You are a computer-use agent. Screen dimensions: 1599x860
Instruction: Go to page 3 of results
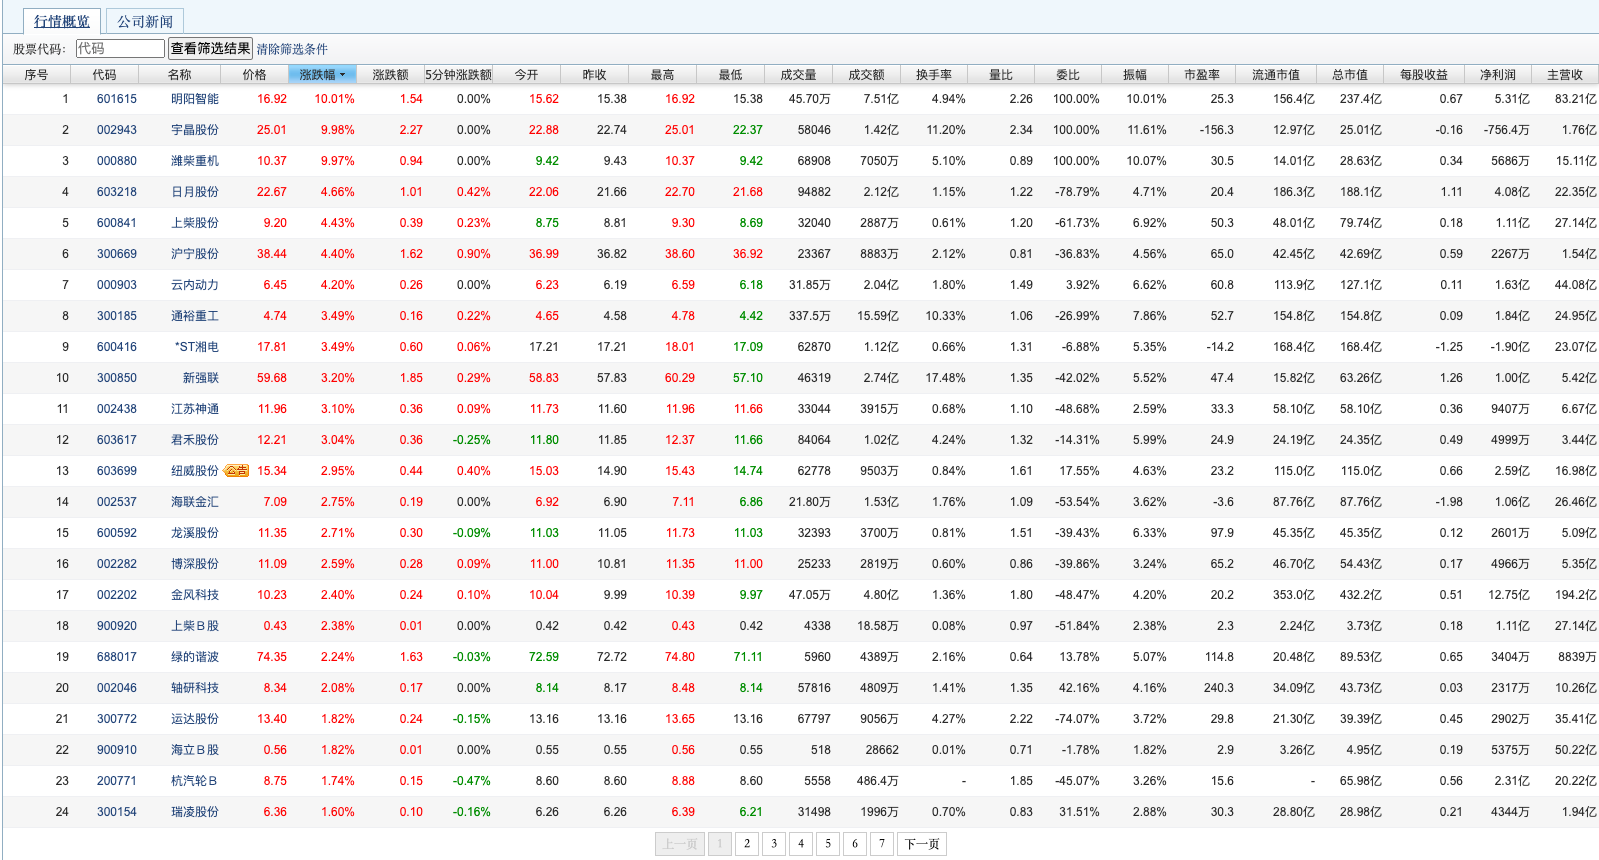(x=774, y=844)
